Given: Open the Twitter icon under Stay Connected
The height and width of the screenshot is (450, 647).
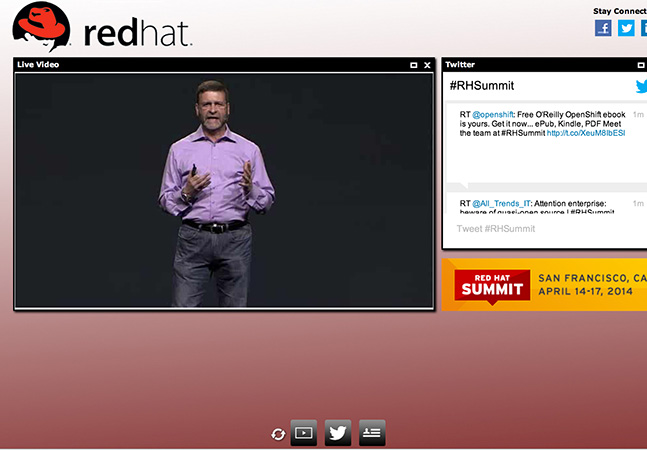Looking at the screenshot, I should pos(626,28).
